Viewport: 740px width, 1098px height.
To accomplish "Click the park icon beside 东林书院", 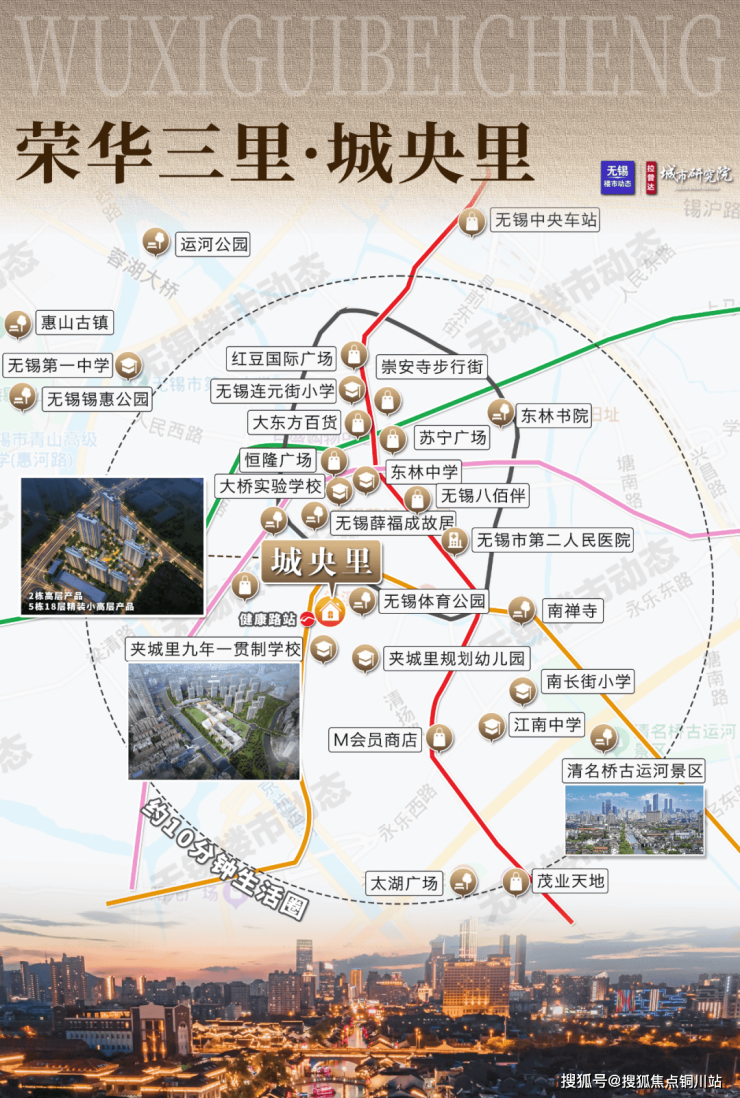I will coord(501,413).
